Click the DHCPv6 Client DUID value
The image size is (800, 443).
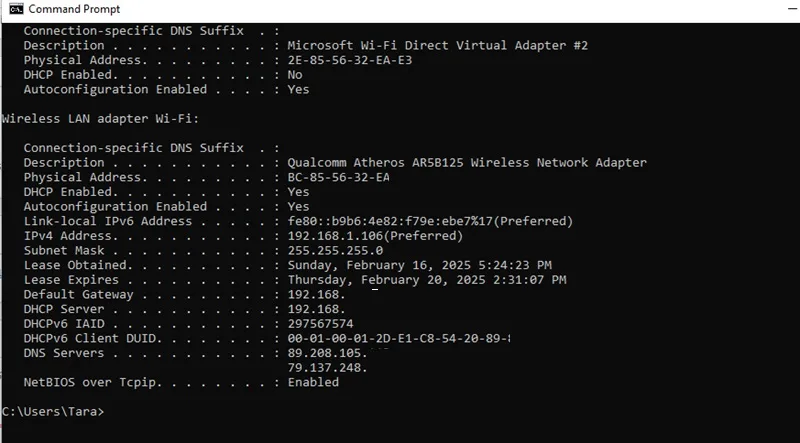pos(399,338)
